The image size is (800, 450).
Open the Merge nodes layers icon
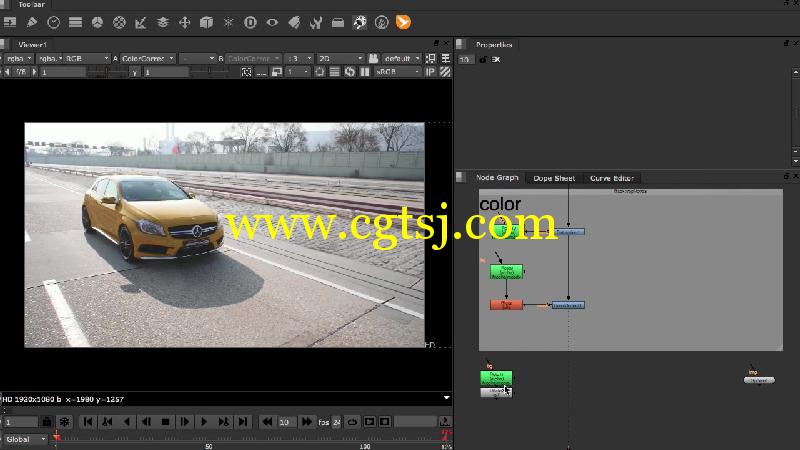coord(163,22)
